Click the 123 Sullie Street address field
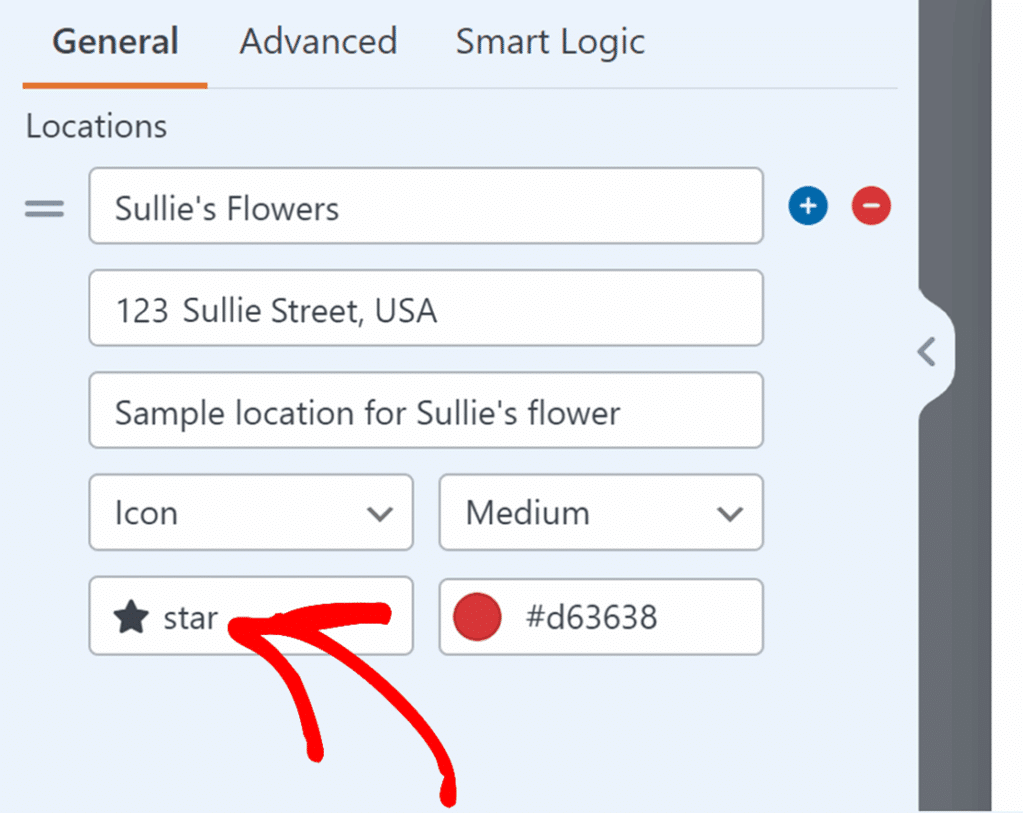This screenshot has width=1024, height=813. [426, 308]
